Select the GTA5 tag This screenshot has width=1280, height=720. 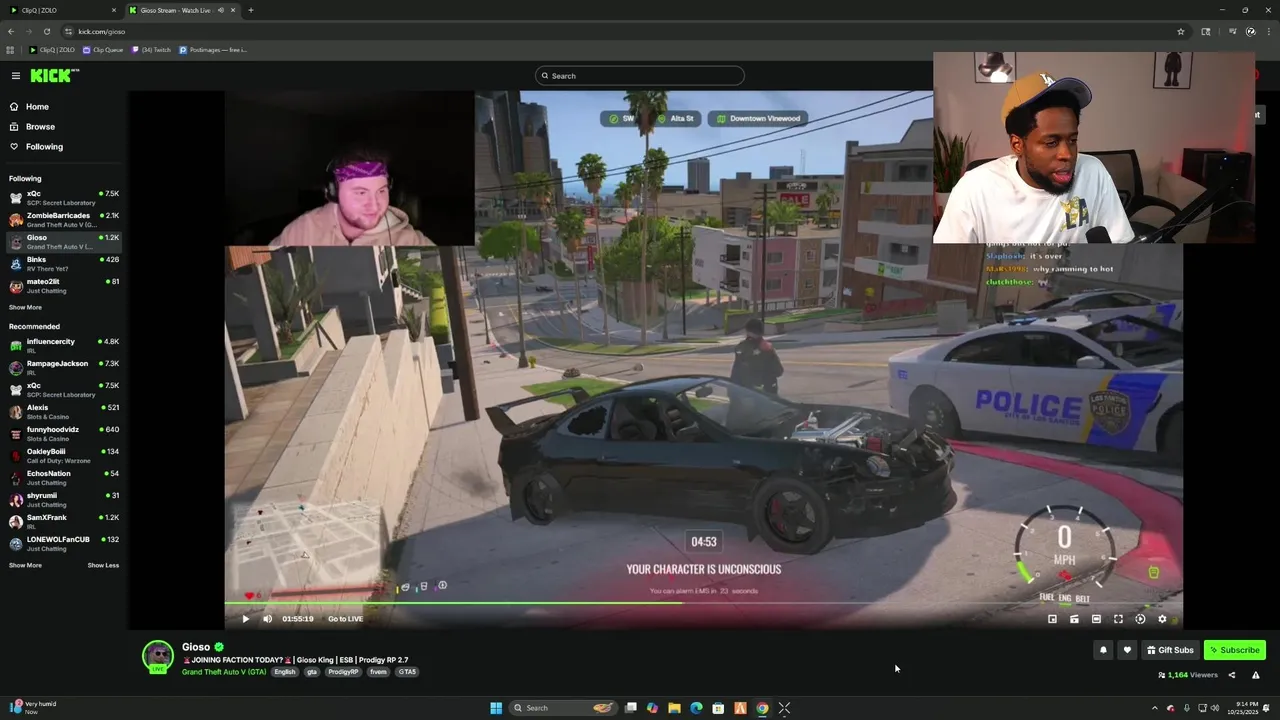click(407, 672)
